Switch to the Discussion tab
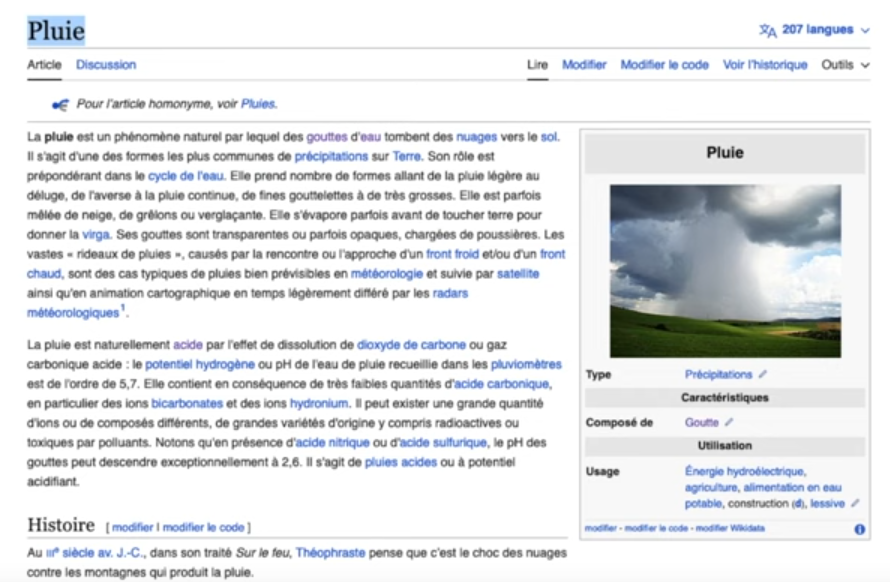The image size is (890, 582). coord(106,65)
